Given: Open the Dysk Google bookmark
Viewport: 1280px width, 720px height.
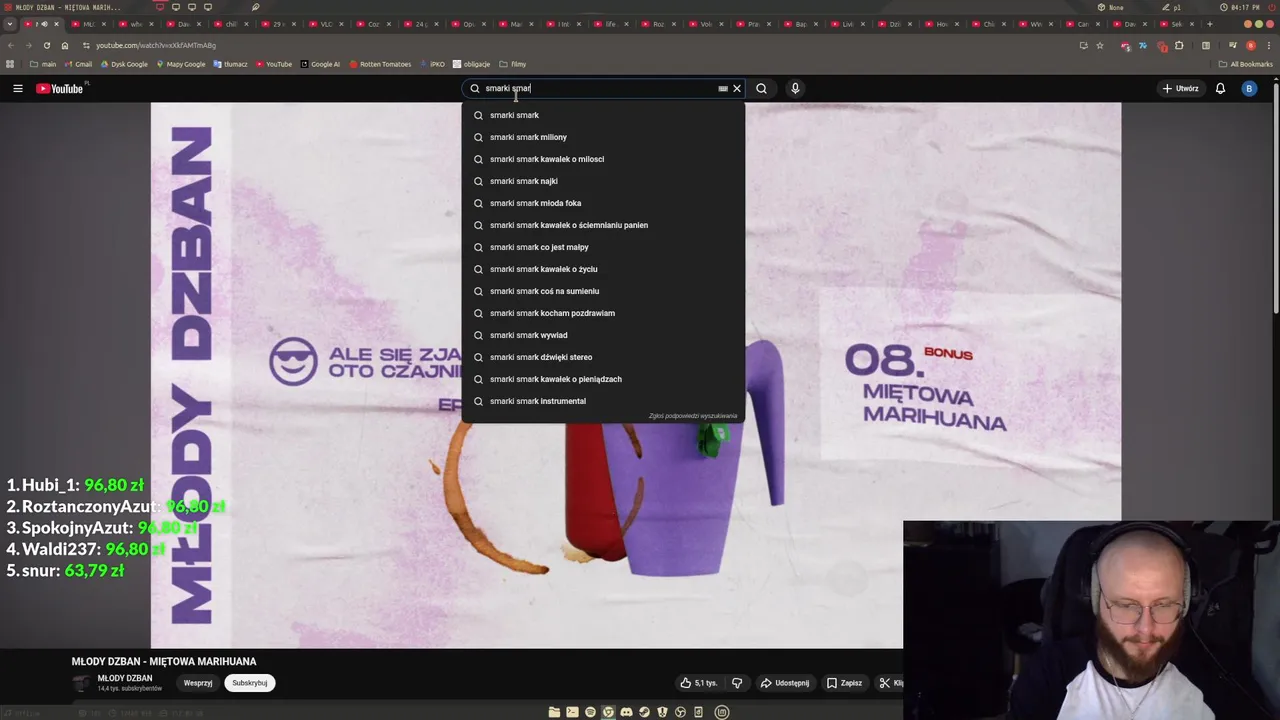Looking at the screenshot, I should pos(124,64).
